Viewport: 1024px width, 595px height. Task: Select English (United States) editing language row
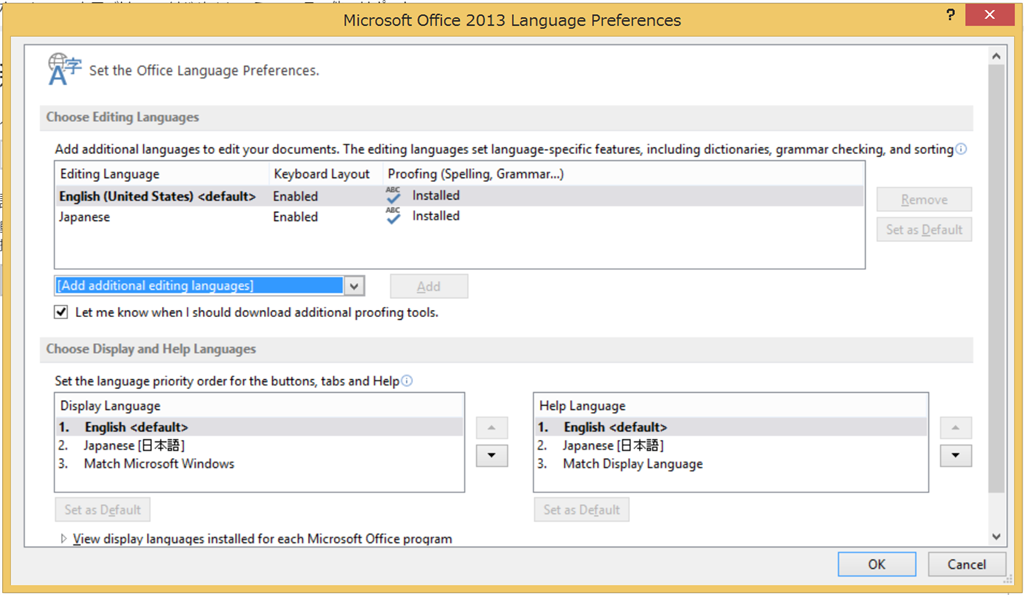click(459, 196)
